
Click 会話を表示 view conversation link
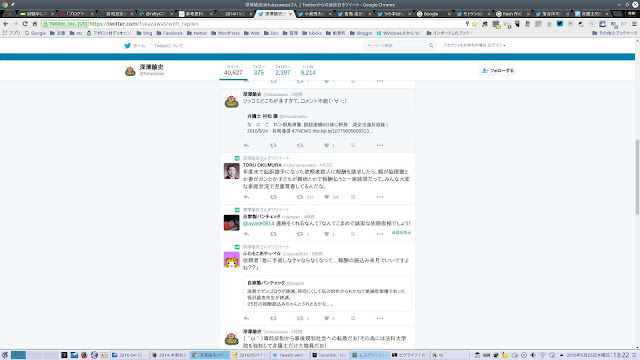pyautogui.click(x=401, y=233)
